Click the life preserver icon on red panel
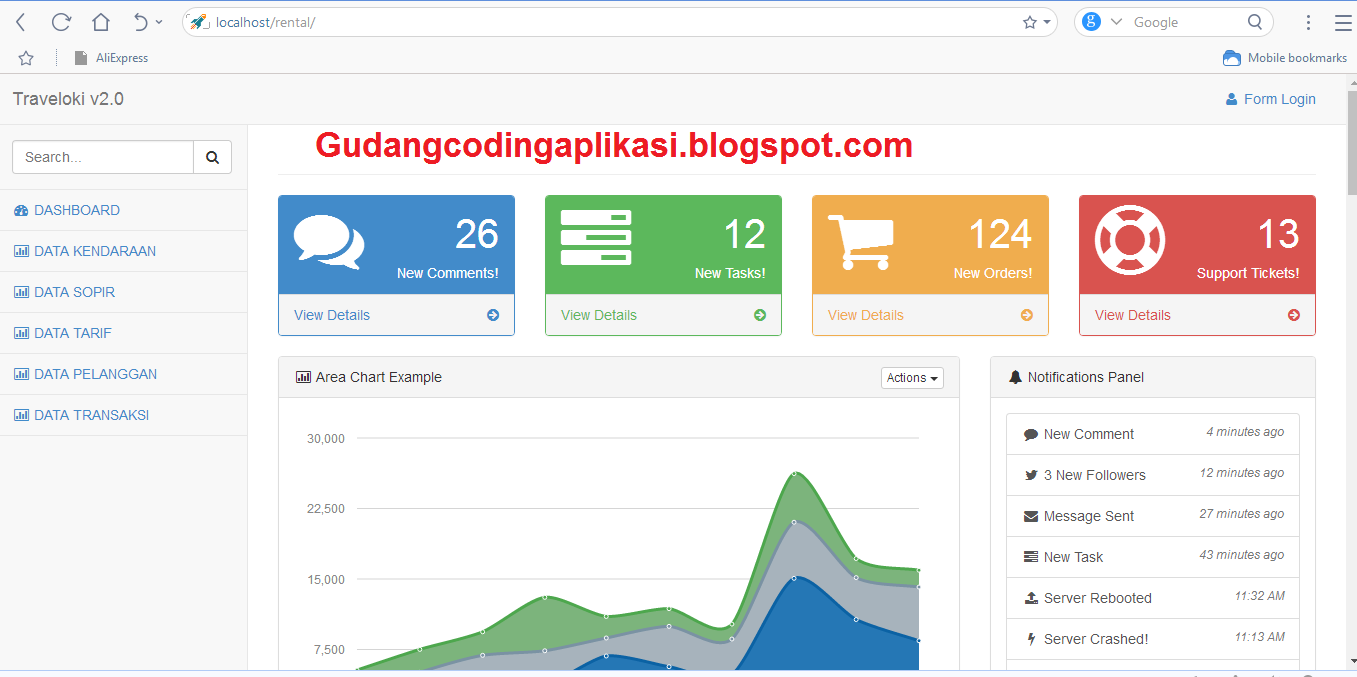The image size is (1357, 677). point(1130,238)
